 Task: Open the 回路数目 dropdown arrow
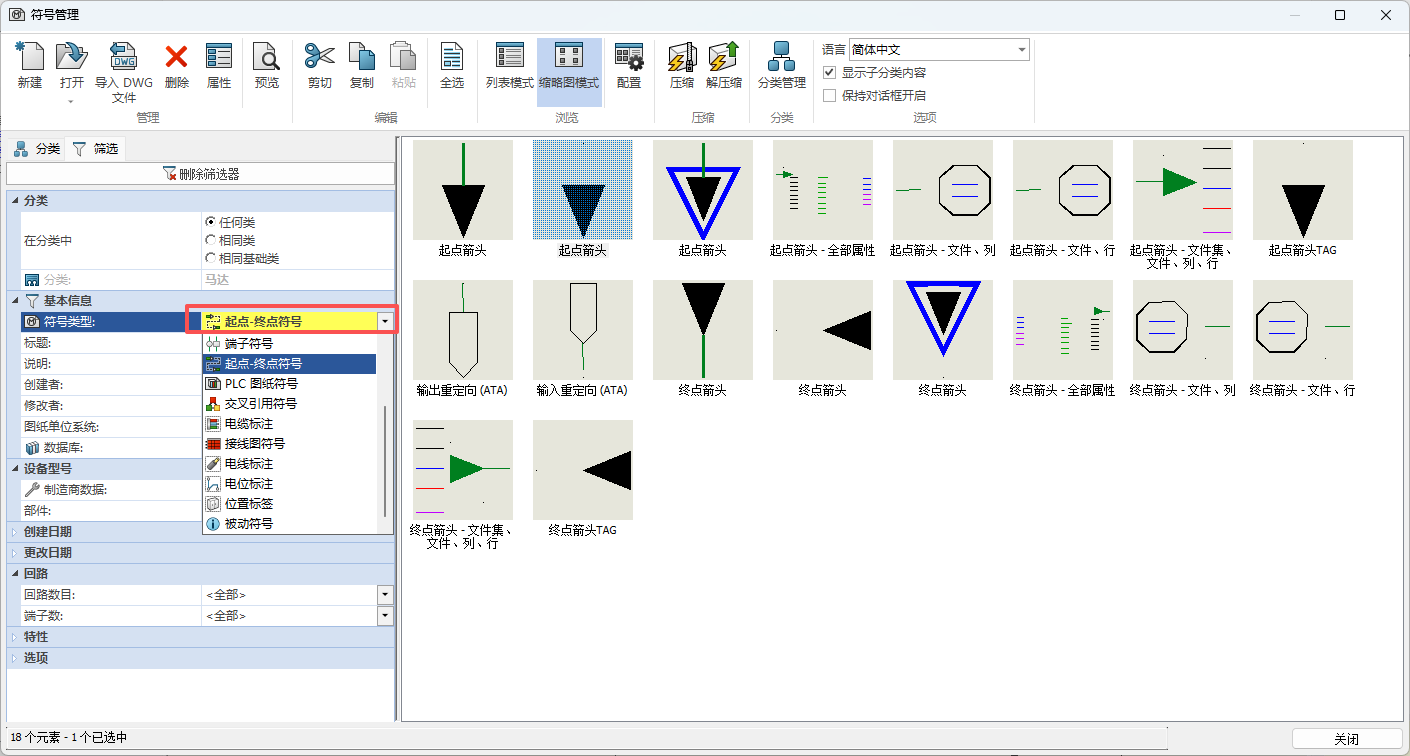pyautogui.click(x=385, y=595)
